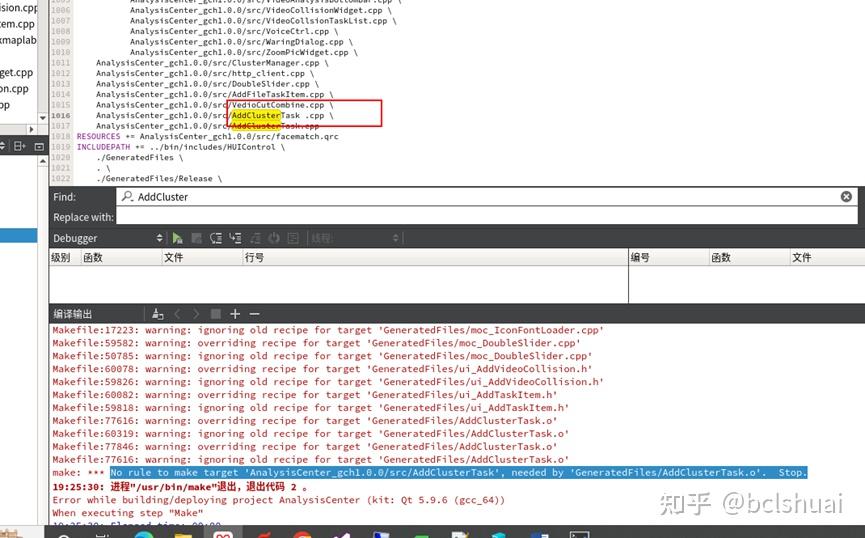This screenshot has height=538, width=865.
Task: Click the http_client.cpp source line
Action: pyautogui.click(x=205, y=73)
